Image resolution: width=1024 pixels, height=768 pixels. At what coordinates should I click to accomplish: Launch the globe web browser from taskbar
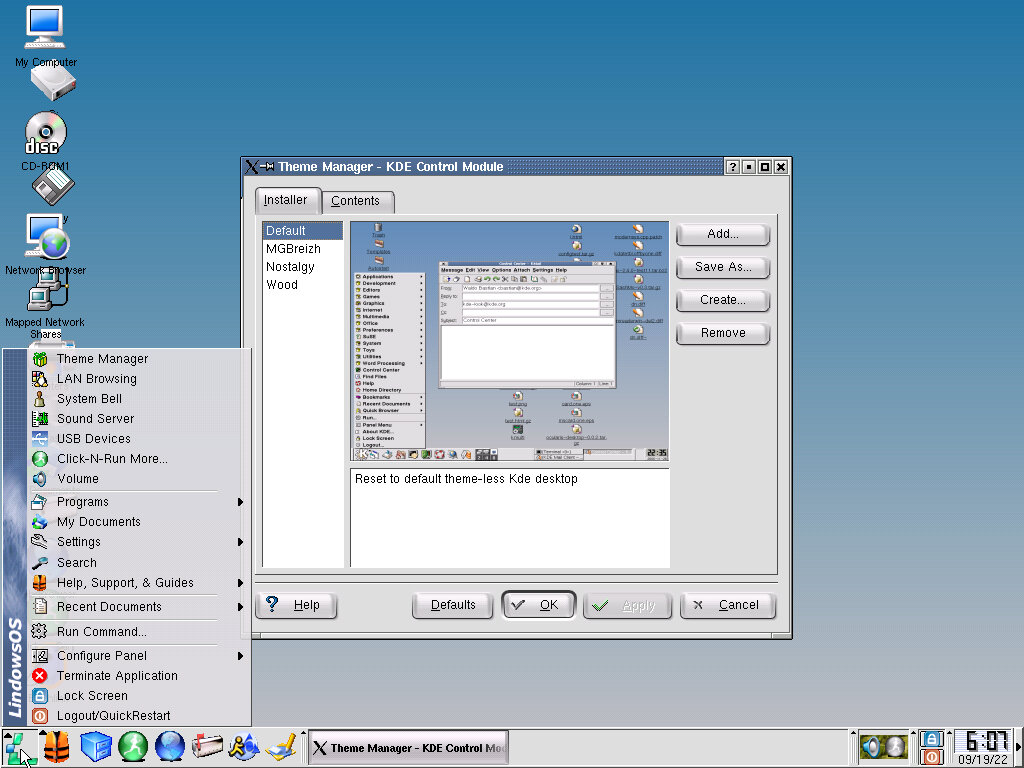point(170,746)
